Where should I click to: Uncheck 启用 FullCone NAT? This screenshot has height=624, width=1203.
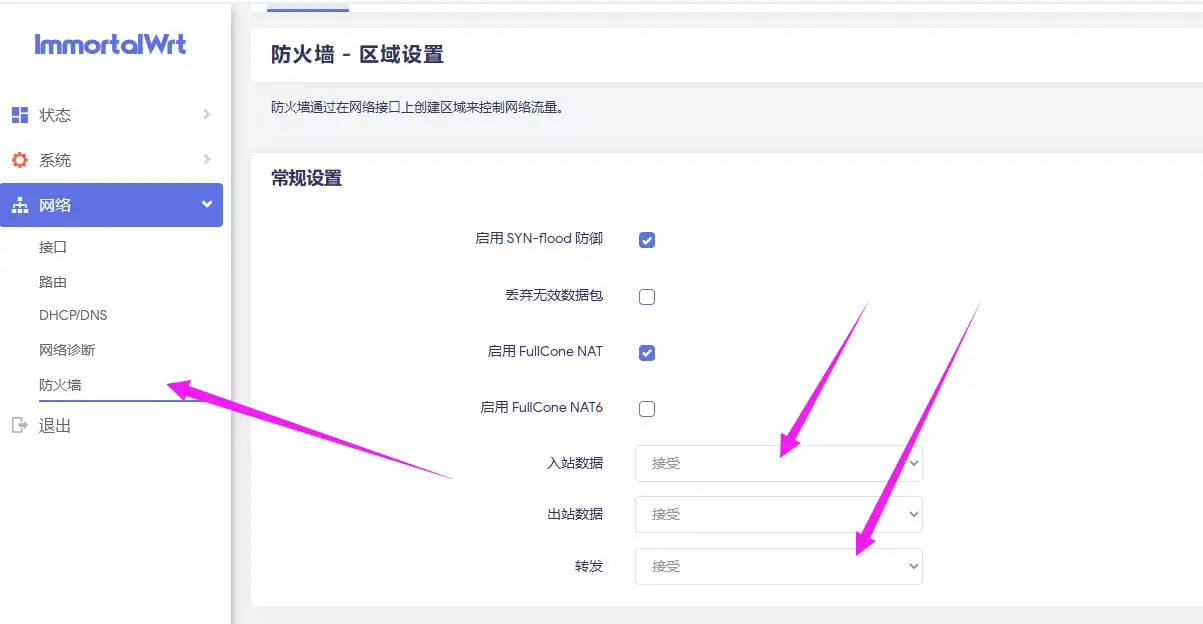coord(646,352)
